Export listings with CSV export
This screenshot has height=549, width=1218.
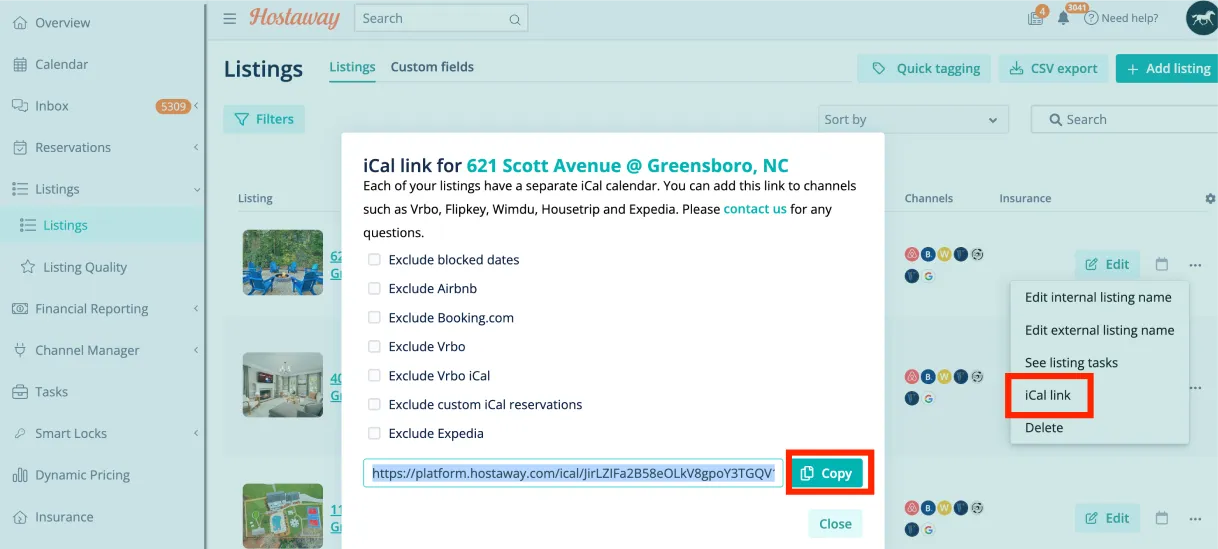click(1052, 68)
